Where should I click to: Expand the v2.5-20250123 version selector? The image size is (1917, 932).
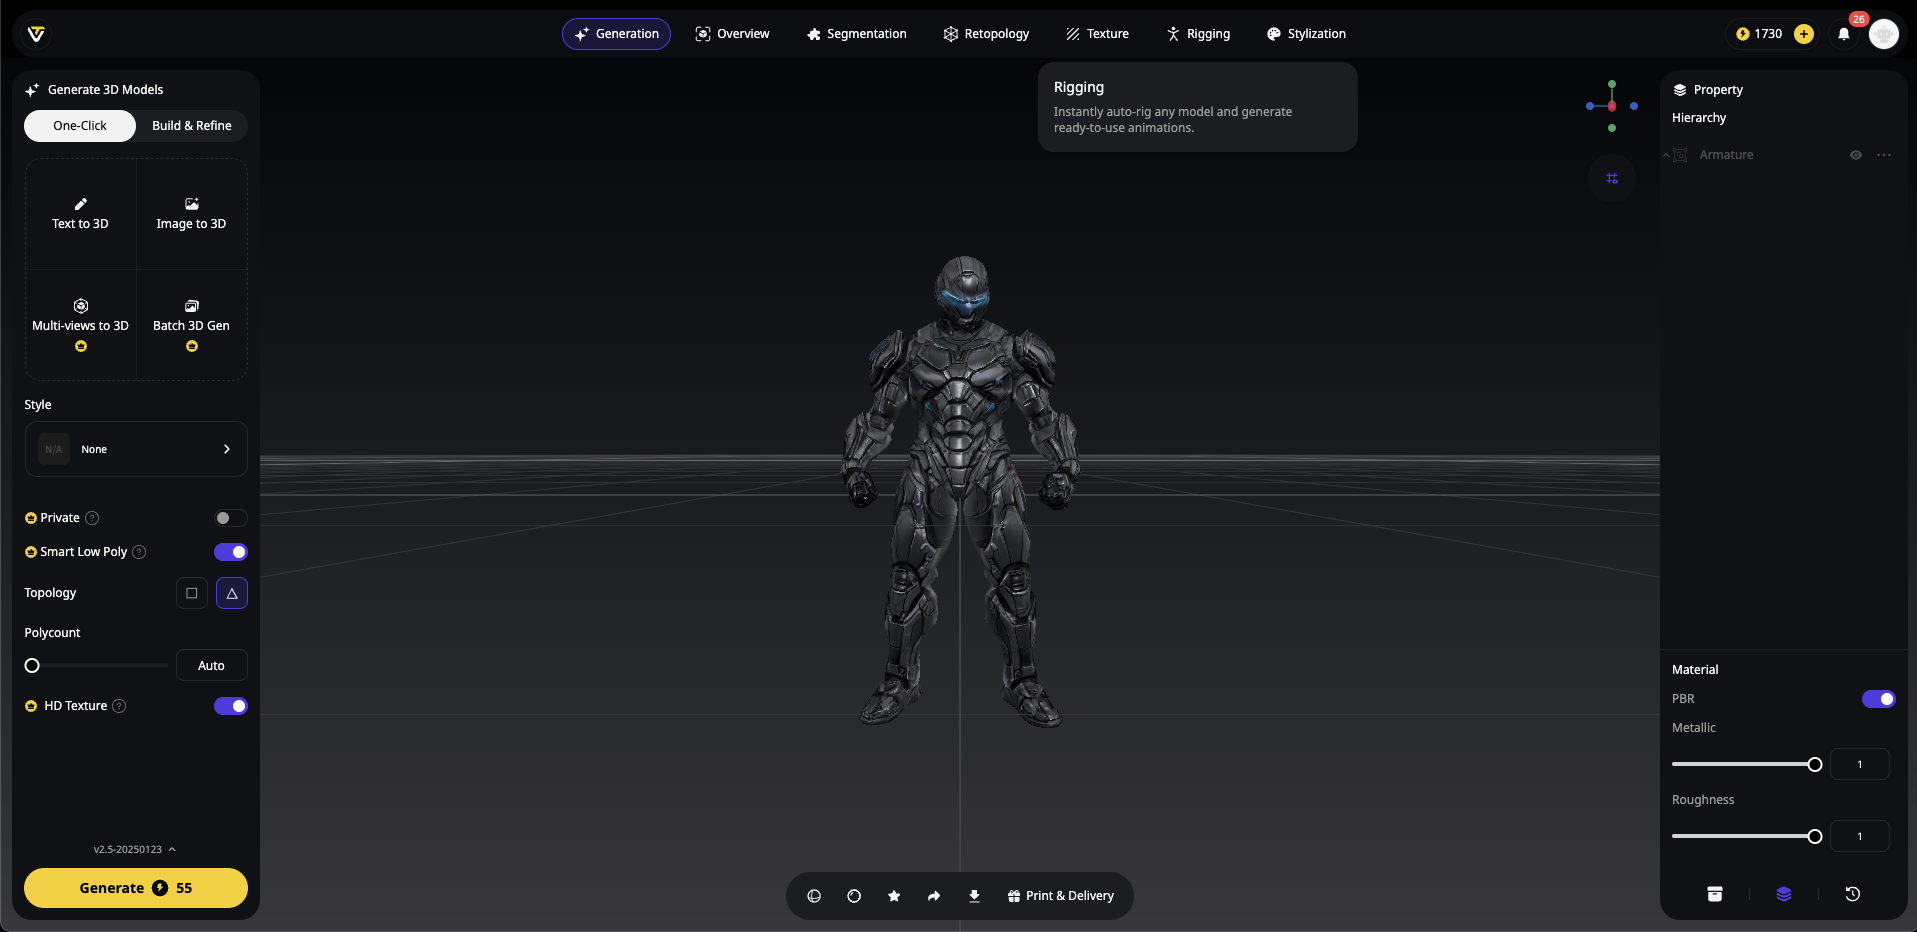[135, 849]
